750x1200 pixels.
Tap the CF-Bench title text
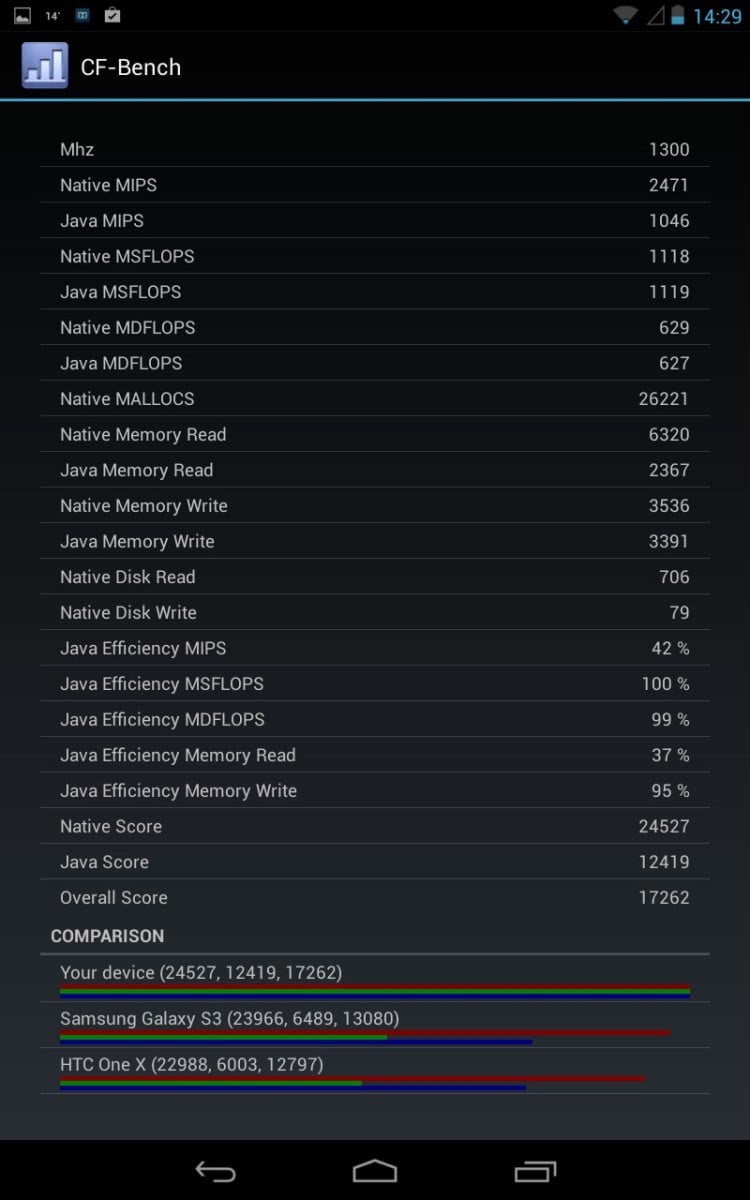coord(131,67)
